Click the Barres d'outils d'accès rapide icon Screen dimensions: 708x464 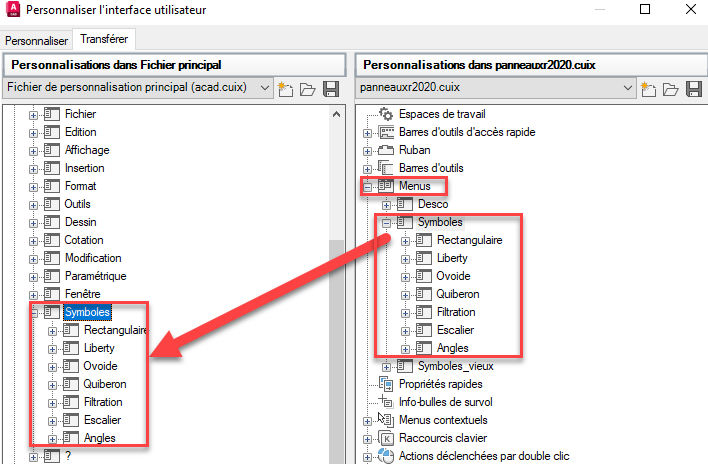386,132
